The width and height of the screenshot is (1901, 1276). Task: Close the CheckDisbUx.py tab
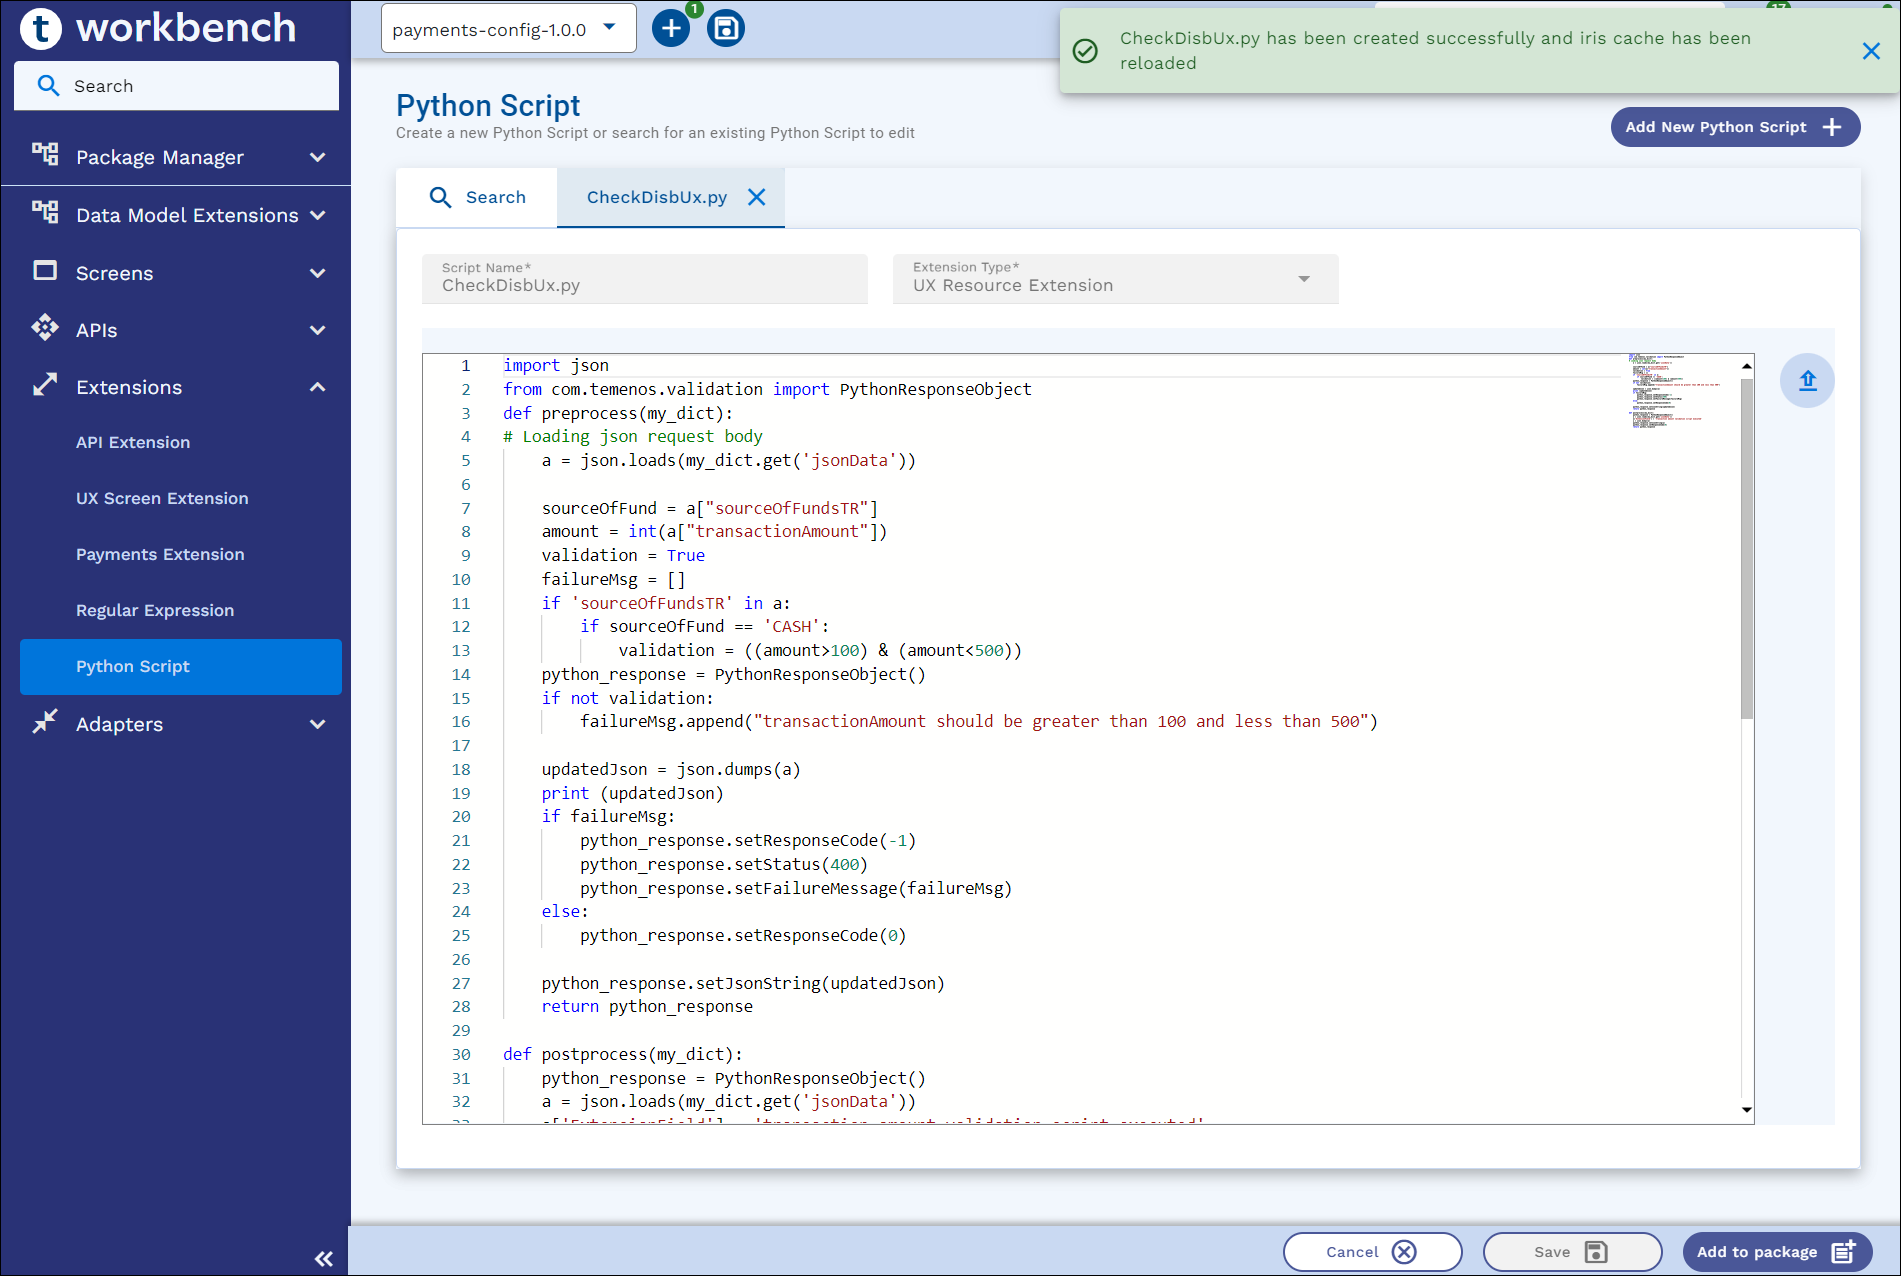pos(757,197)
